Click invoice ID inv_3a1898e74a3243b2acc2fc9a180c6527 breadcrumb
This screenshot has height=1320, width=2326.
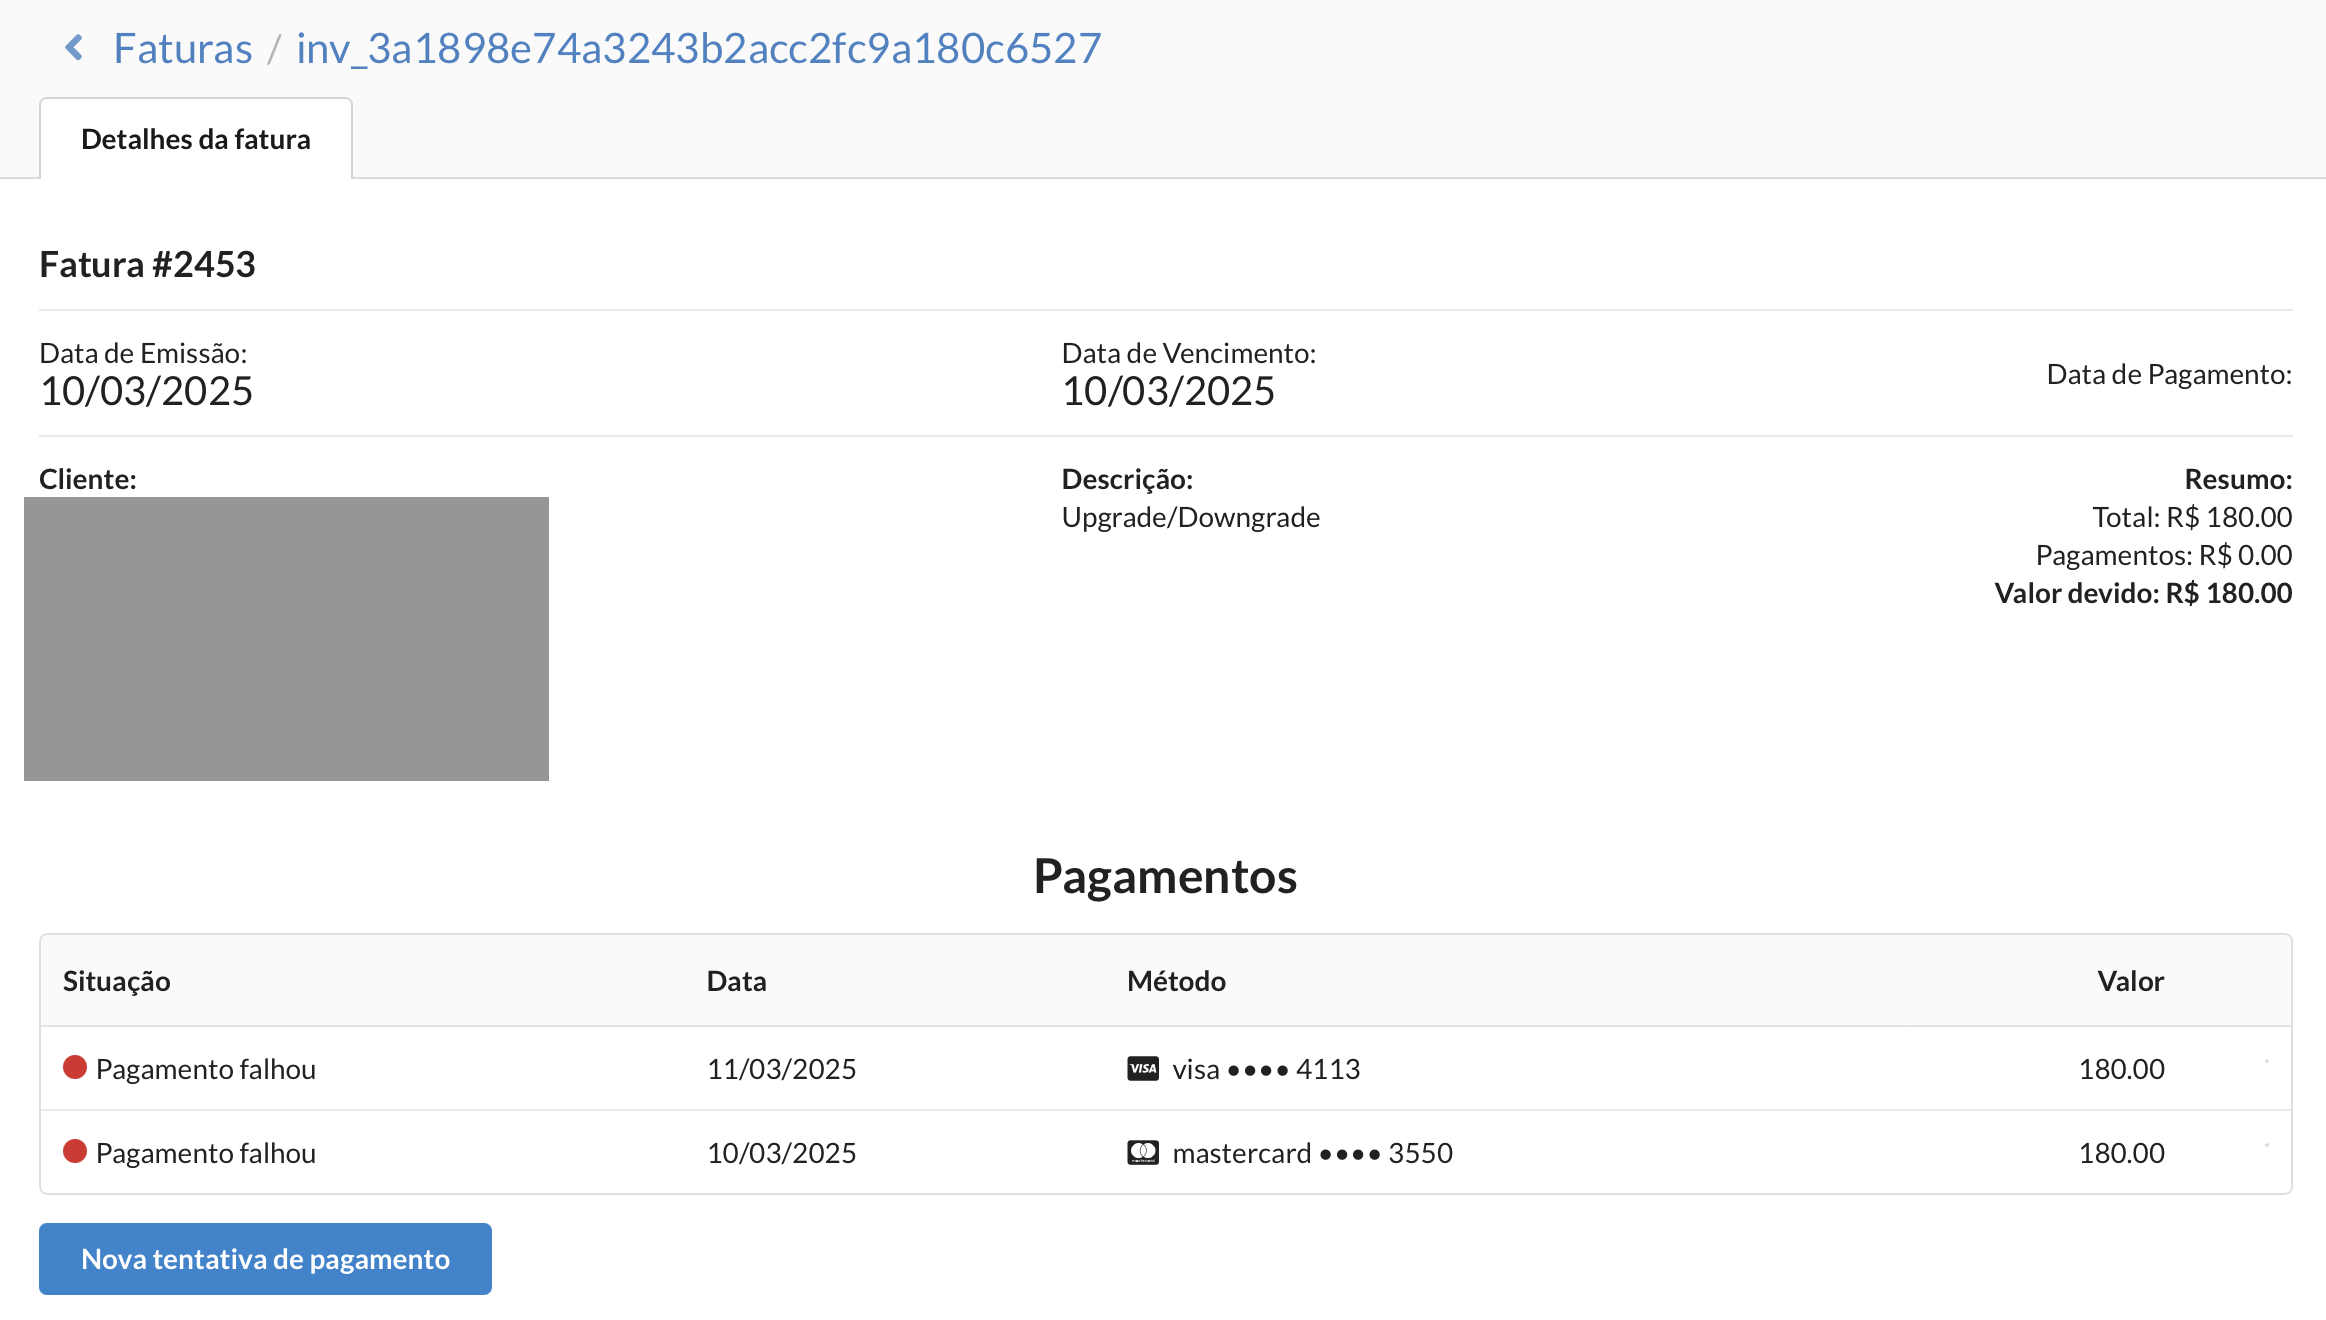tap(698, 48)
